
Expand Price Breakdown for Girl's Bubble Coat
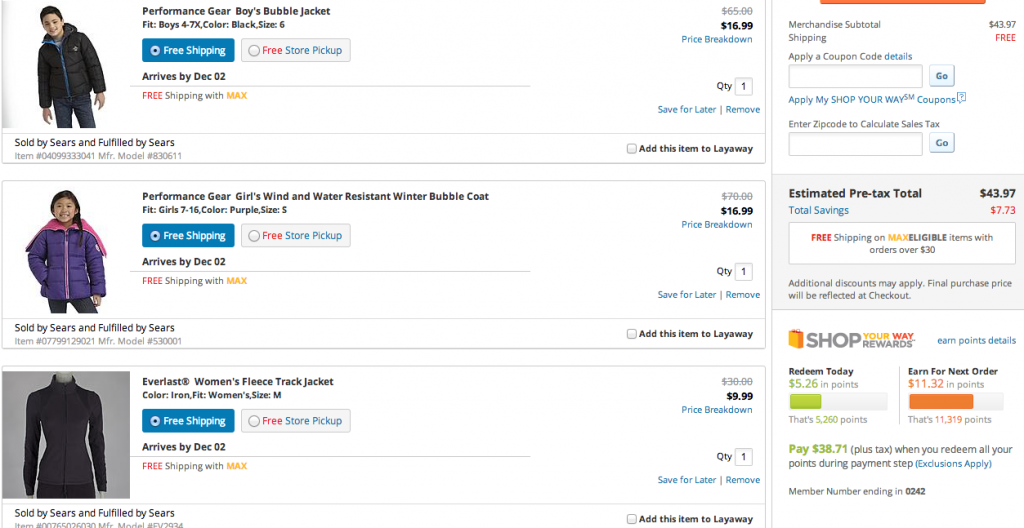pos(717,225)
